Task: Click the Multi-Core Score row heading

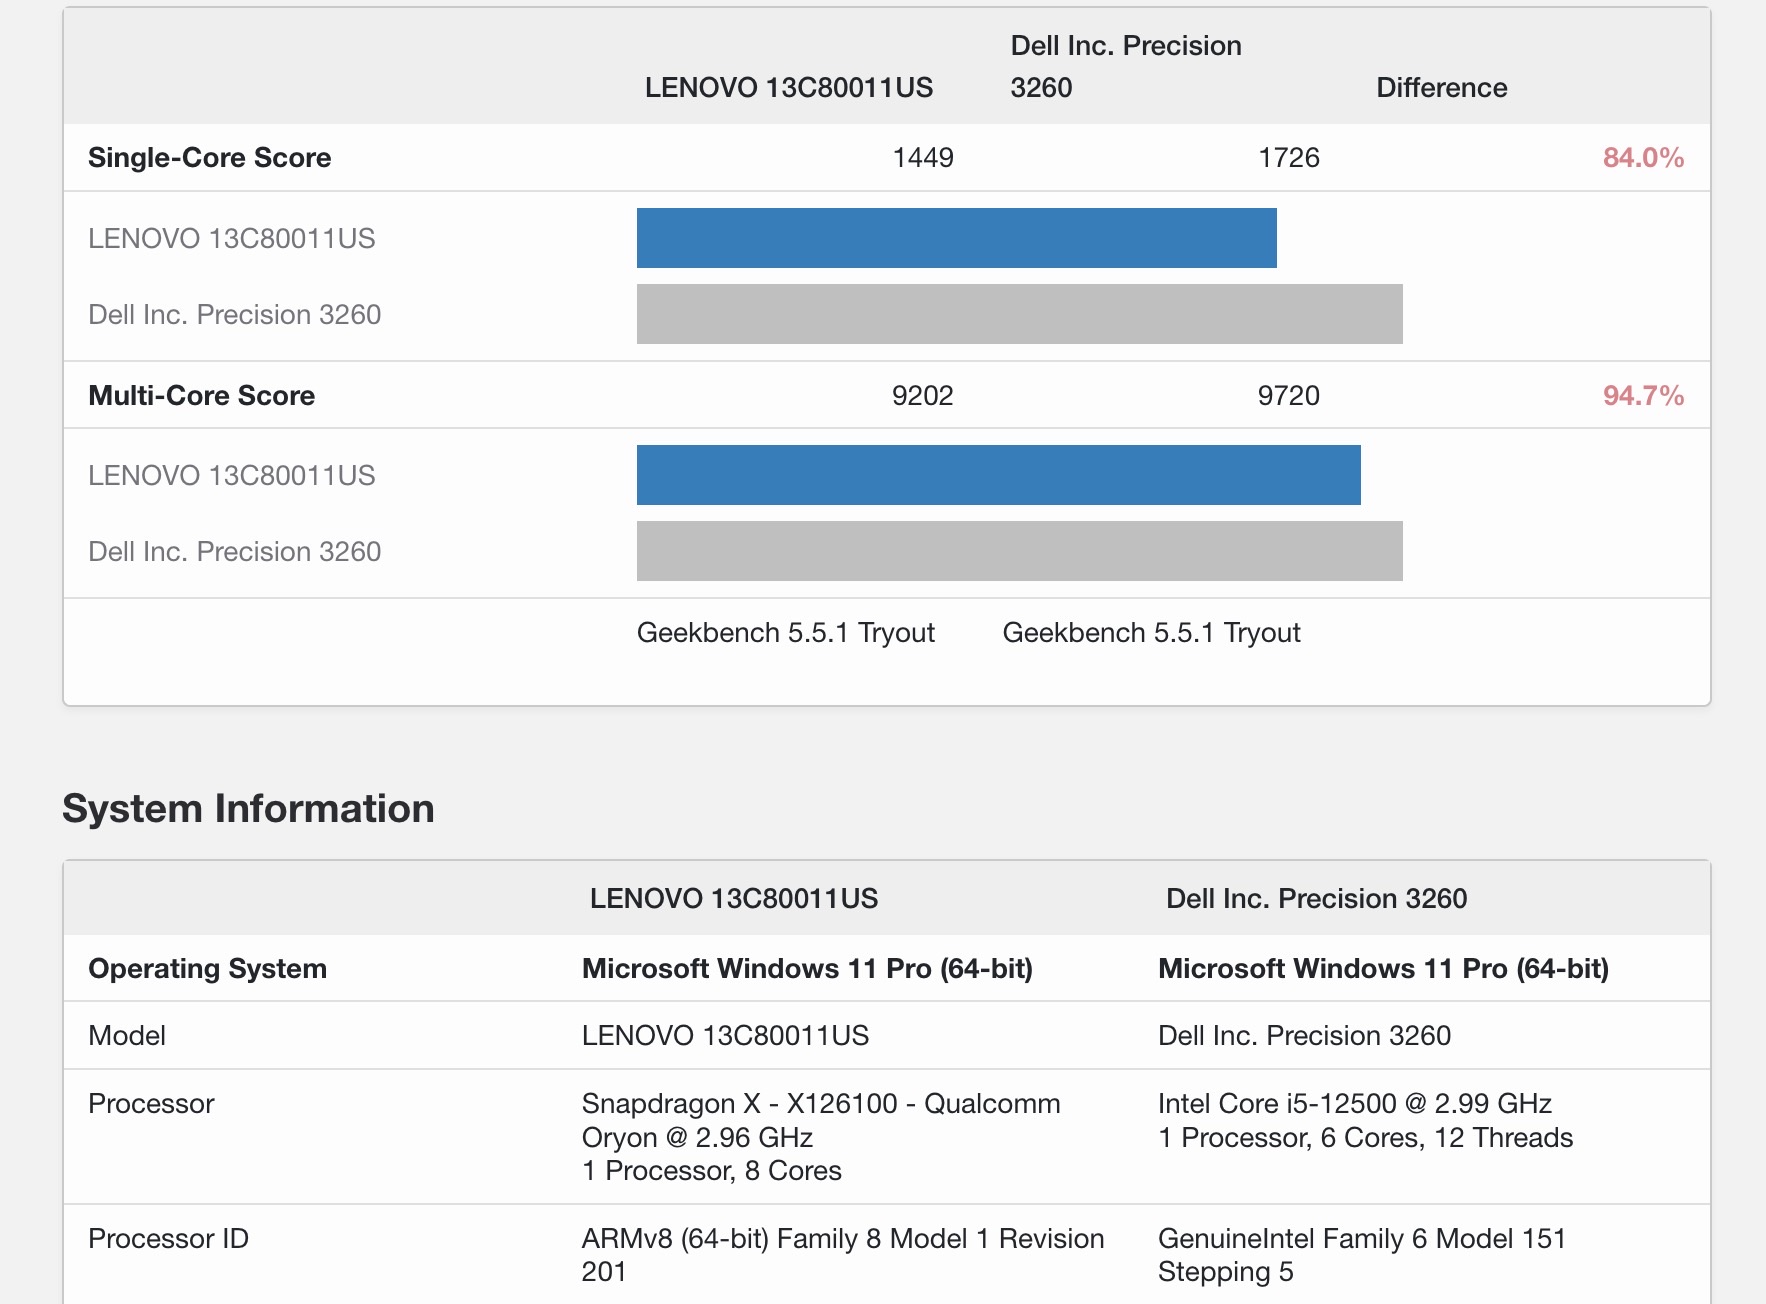Action: [x=201, y=396]
